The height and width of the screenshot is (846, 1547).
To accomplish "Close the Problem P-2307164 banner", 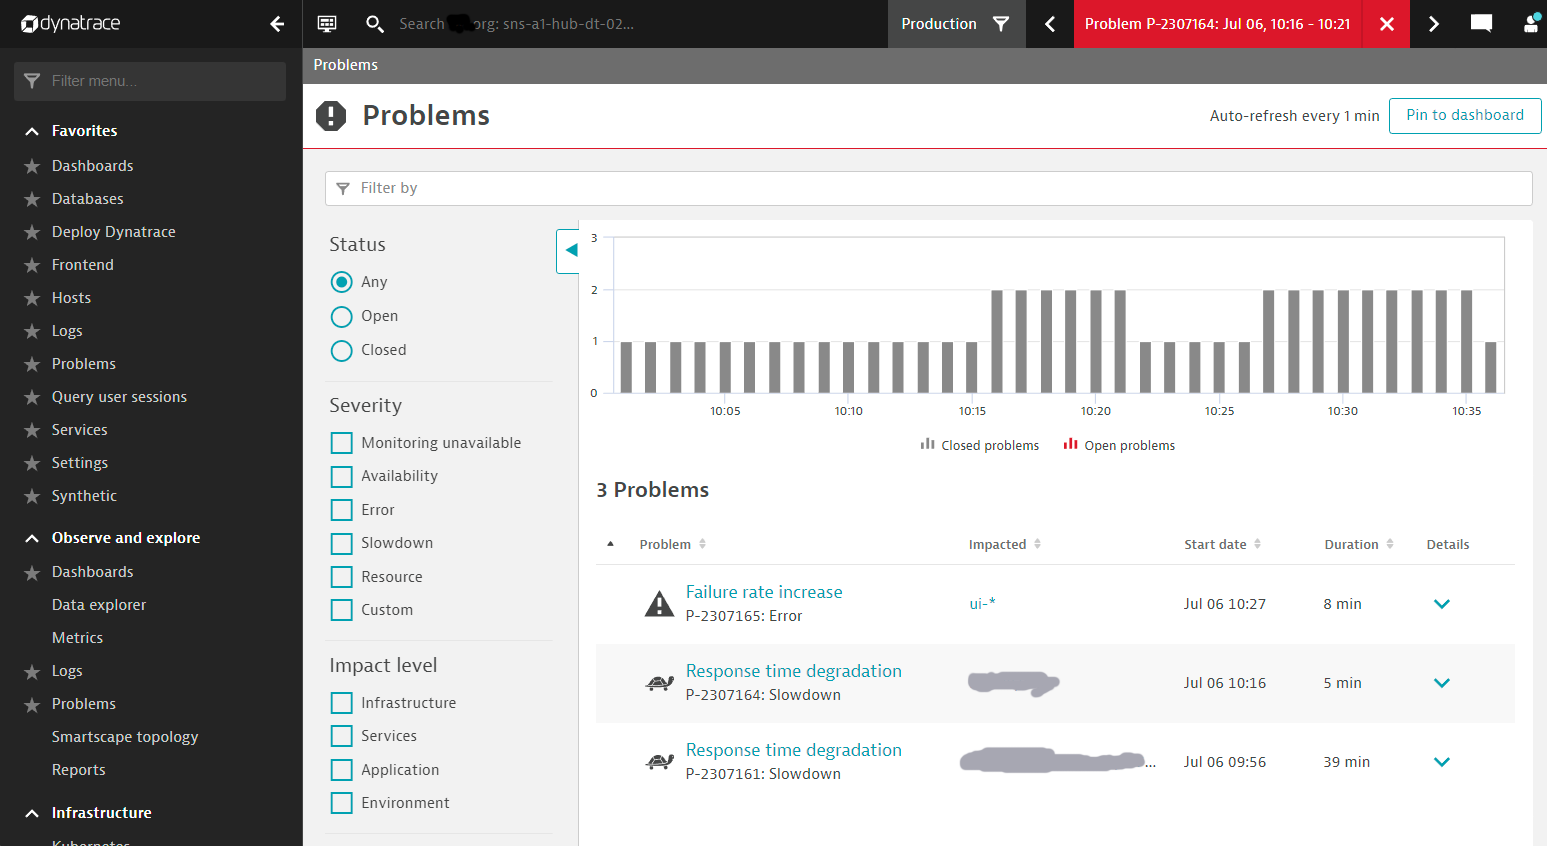I will tap(1386, 24).
